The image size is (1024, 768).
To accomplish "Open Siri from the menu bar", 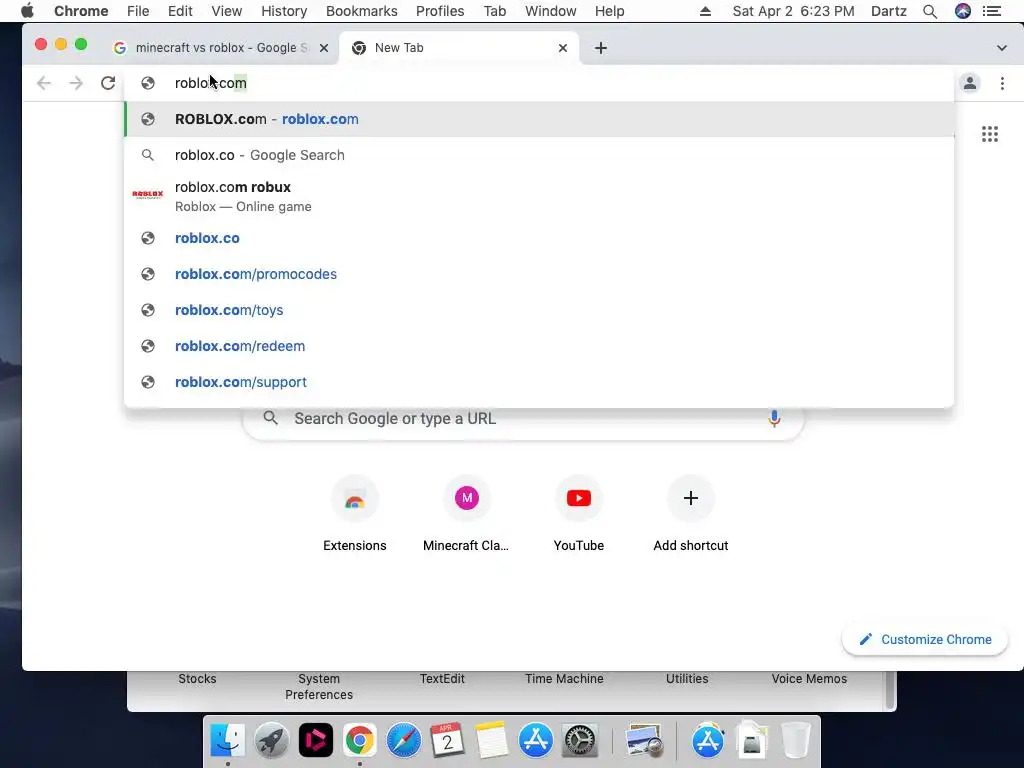I will pyautogui.click(x=963, y=11).
